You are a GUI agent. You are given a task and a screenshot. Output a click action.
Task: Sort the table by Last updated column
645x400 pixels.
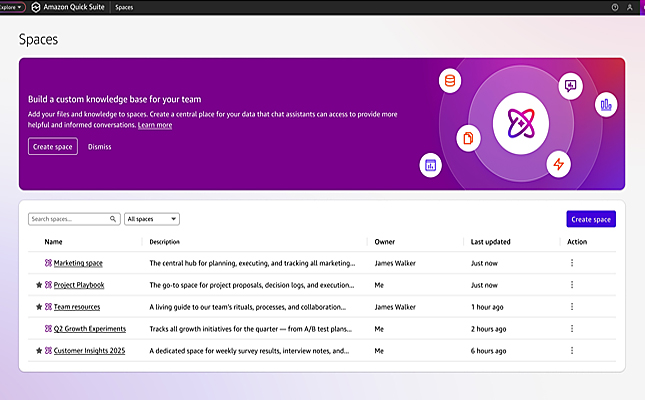490,242
